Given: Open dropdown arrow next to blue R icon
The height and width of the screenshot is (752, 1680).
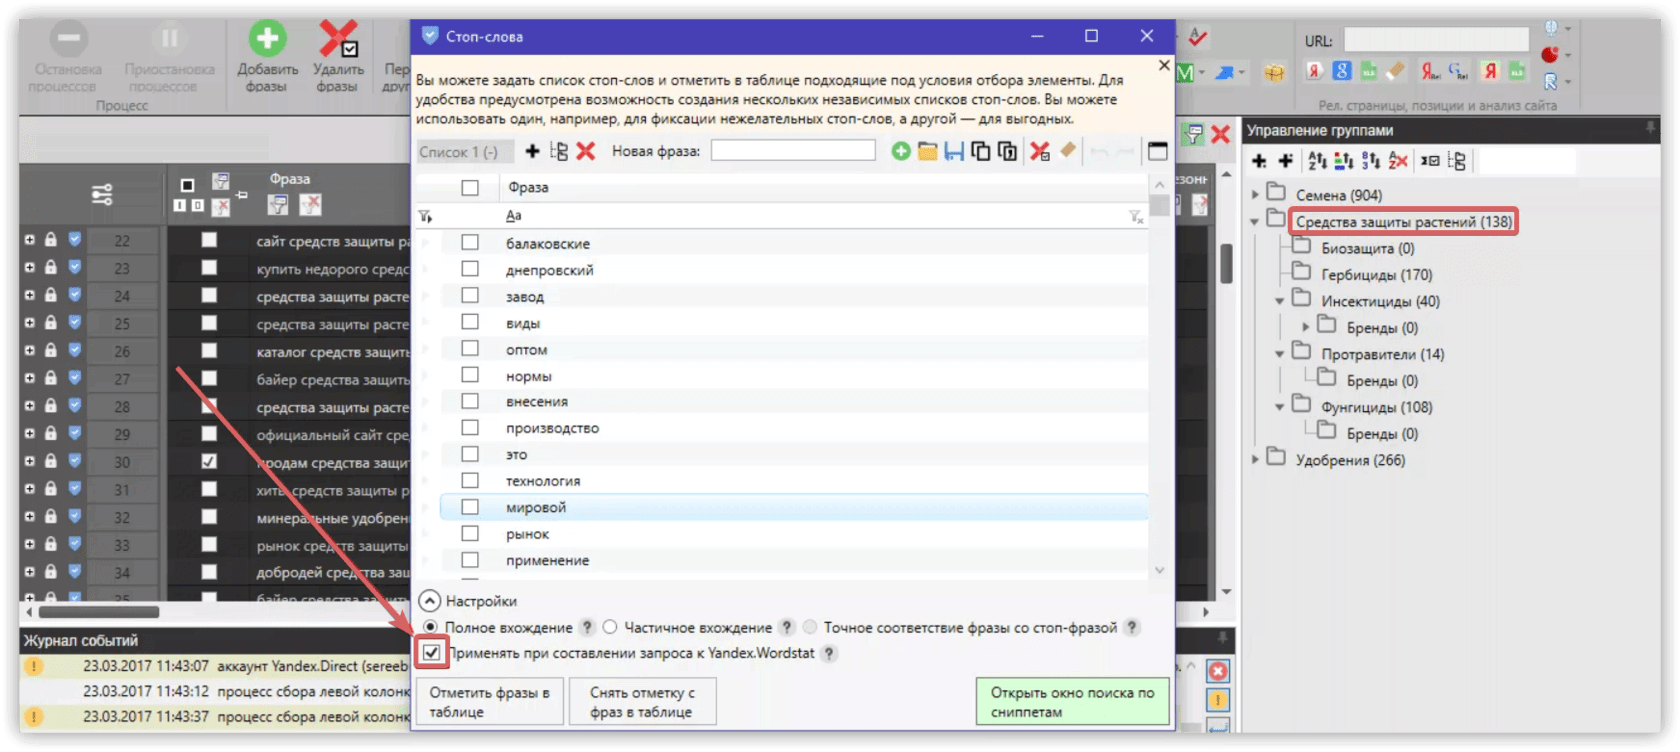Looking at the screenshot, I should tap(1568, 82).
